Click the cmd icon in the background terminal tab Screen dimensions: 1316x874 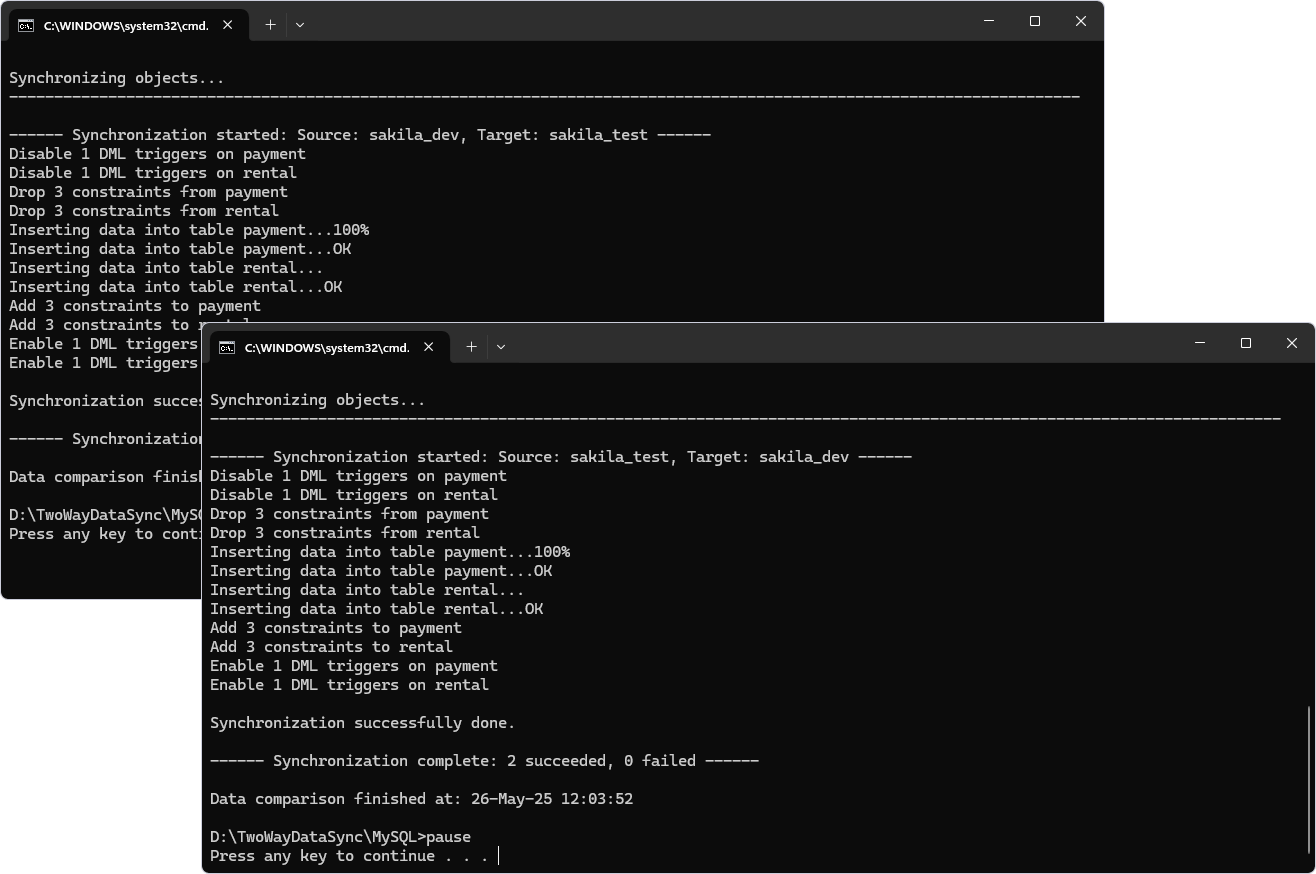(x=26, y=25)
